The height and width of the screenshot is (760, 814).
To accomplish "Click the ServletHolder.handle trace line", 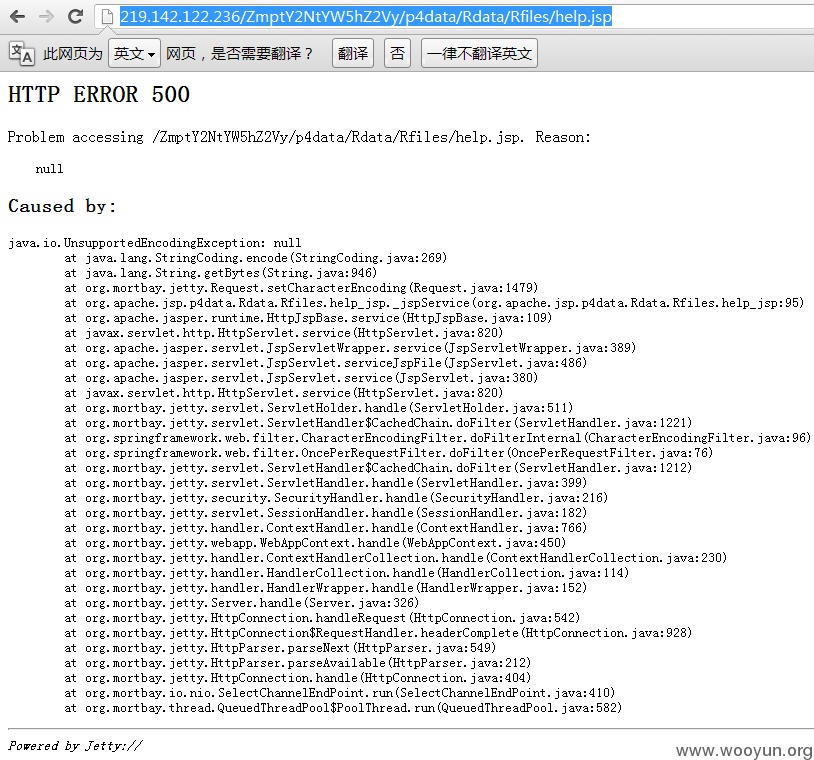I will click(319, 409).
